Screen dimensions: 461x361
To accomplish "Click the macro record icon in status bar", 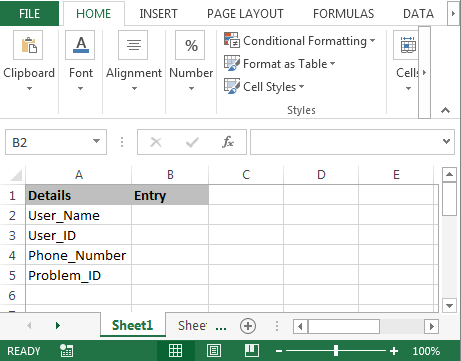I will click(x=66, y=351).
